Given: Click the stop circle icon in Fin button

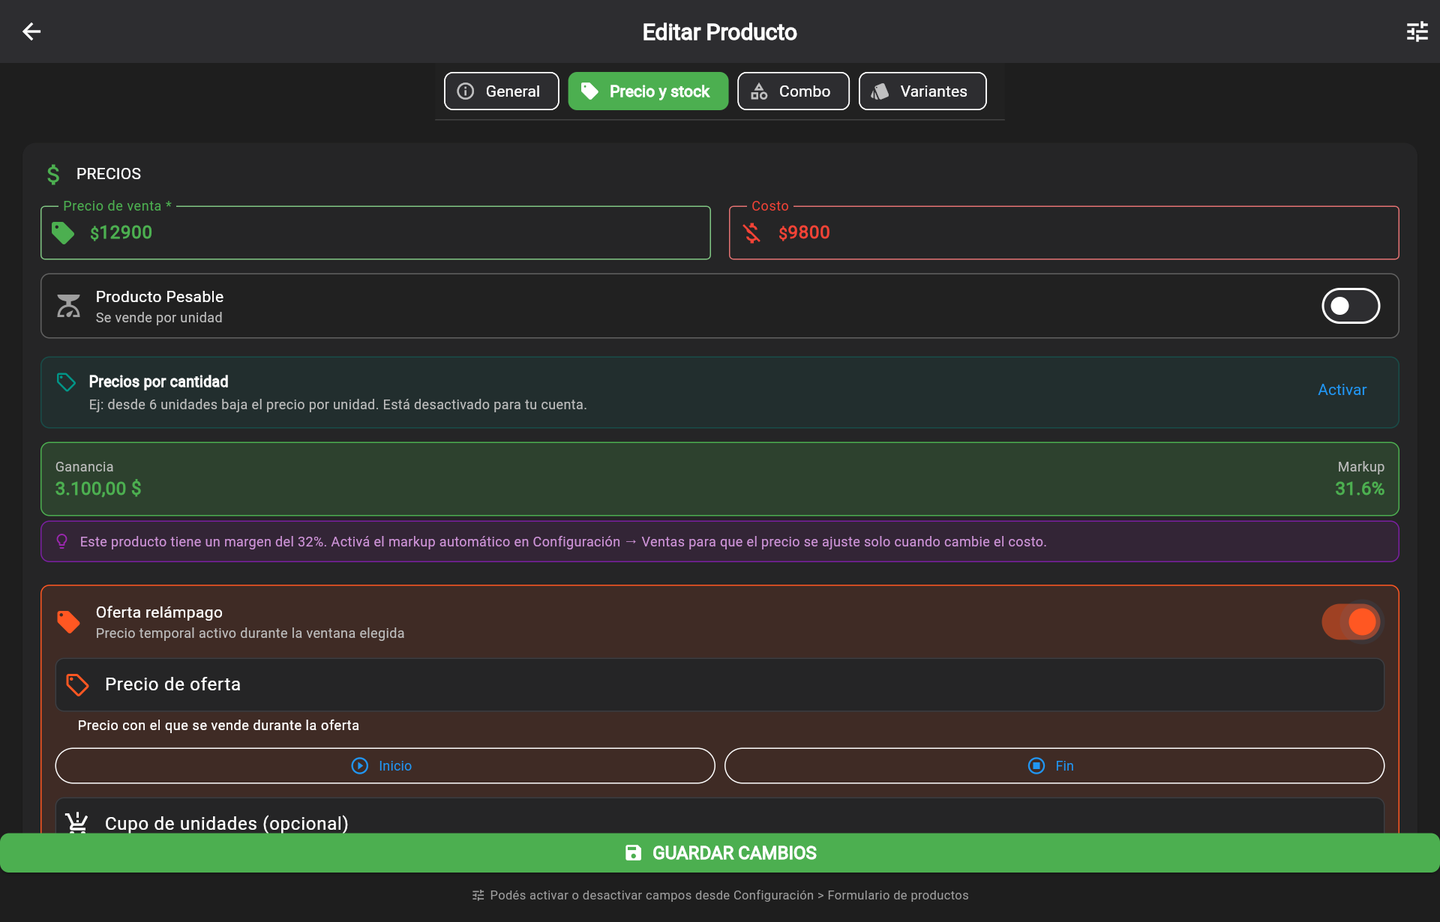Looking at the screenshot, I should coord(1037,766).
